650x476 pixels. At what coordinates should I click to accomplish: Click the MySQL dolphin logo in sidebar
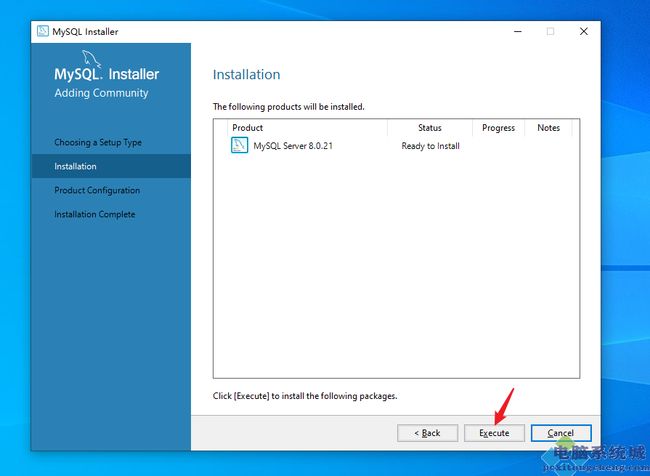[91, 59]
